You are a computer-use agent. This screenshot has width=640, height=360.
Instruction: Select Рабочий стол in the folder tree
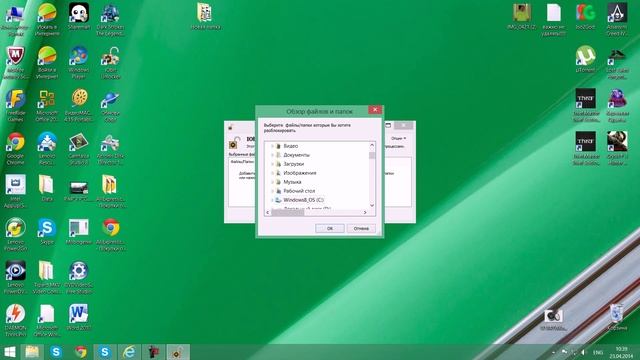pyautogui.click(x=299, y=191)
